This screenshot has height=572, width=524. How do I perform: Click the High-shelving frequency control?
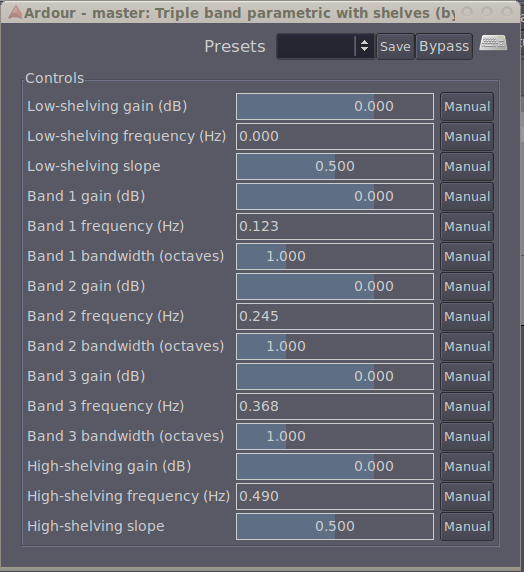[335, 496]
